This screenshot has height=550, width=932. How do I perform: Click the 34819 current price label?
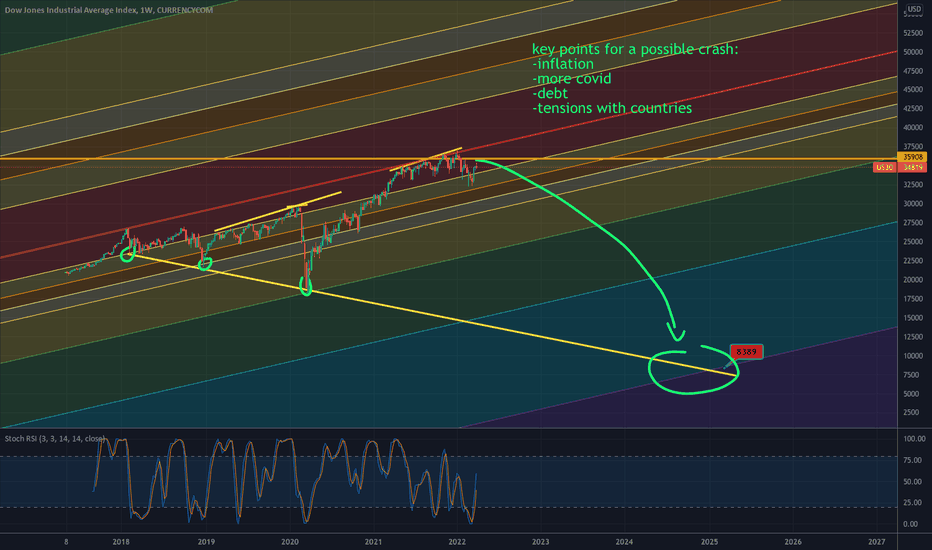pyautogui.click(x=913, y=168)
